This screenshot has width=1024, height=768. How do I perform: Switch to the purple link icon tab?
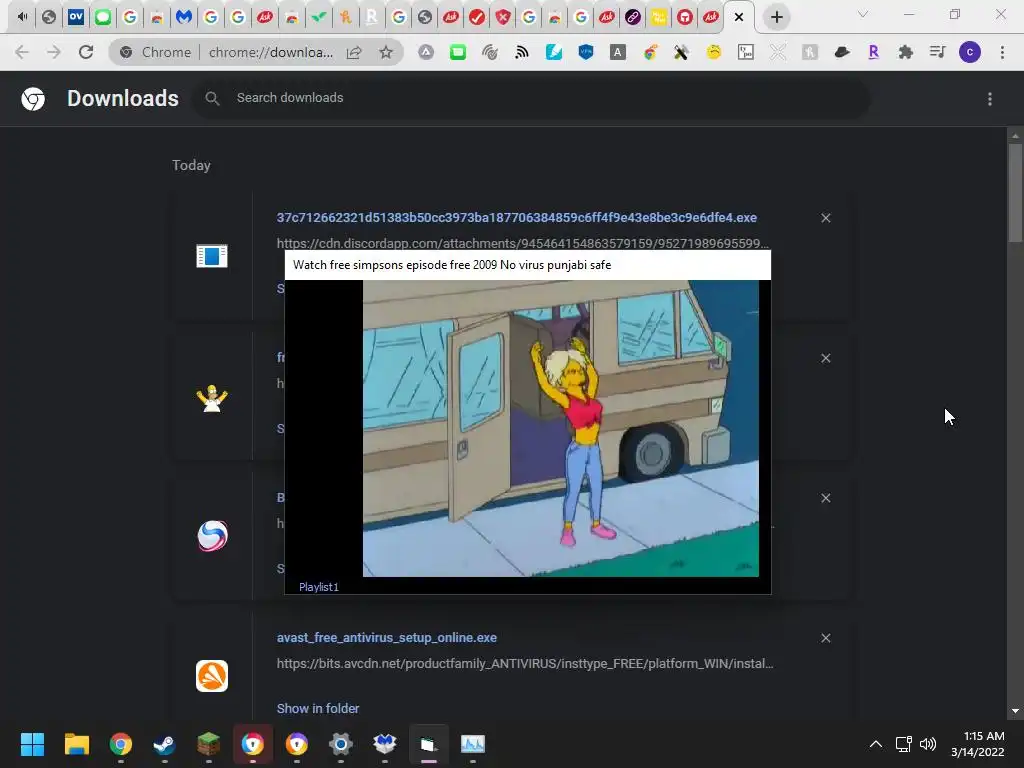point(633,17)
